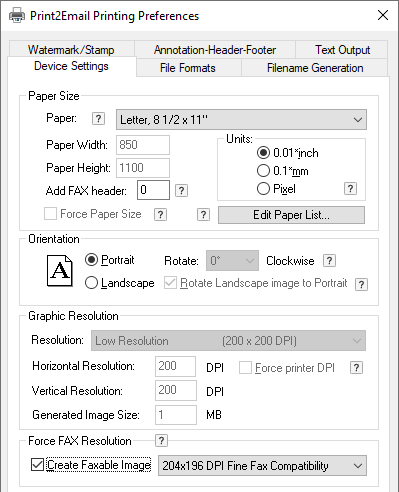Click help icon beside Add FAX header field

click(181, 191)
